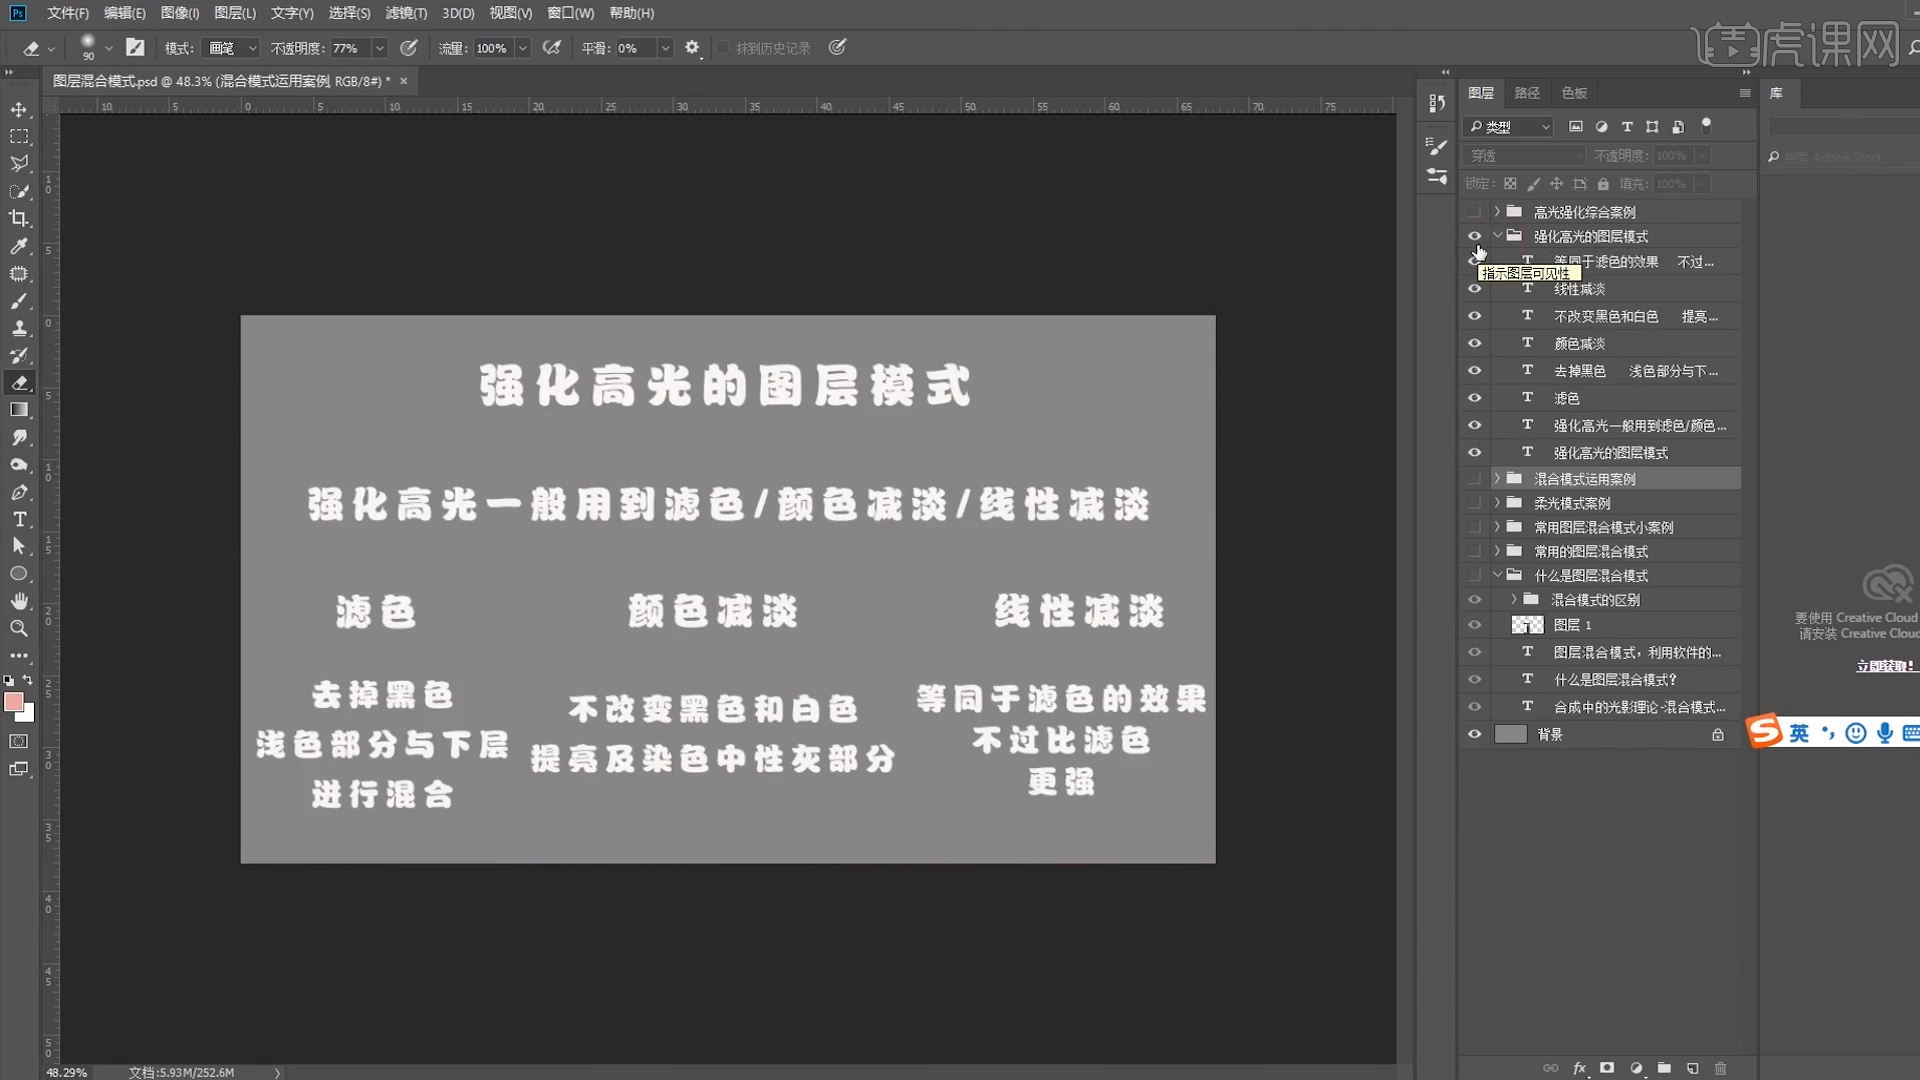Image resolution: width=1920 pixels, height=1080 pixels.
Task: Toggle brush settings panel icon
Action: [x=135, y=47]
